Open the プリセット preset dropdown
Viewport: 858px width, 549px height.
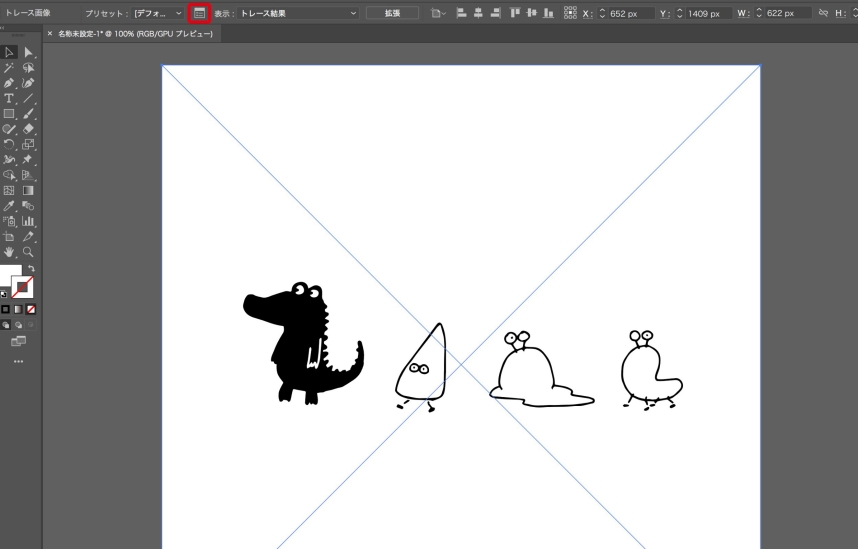pyautogui.click(x=158, y=13)
